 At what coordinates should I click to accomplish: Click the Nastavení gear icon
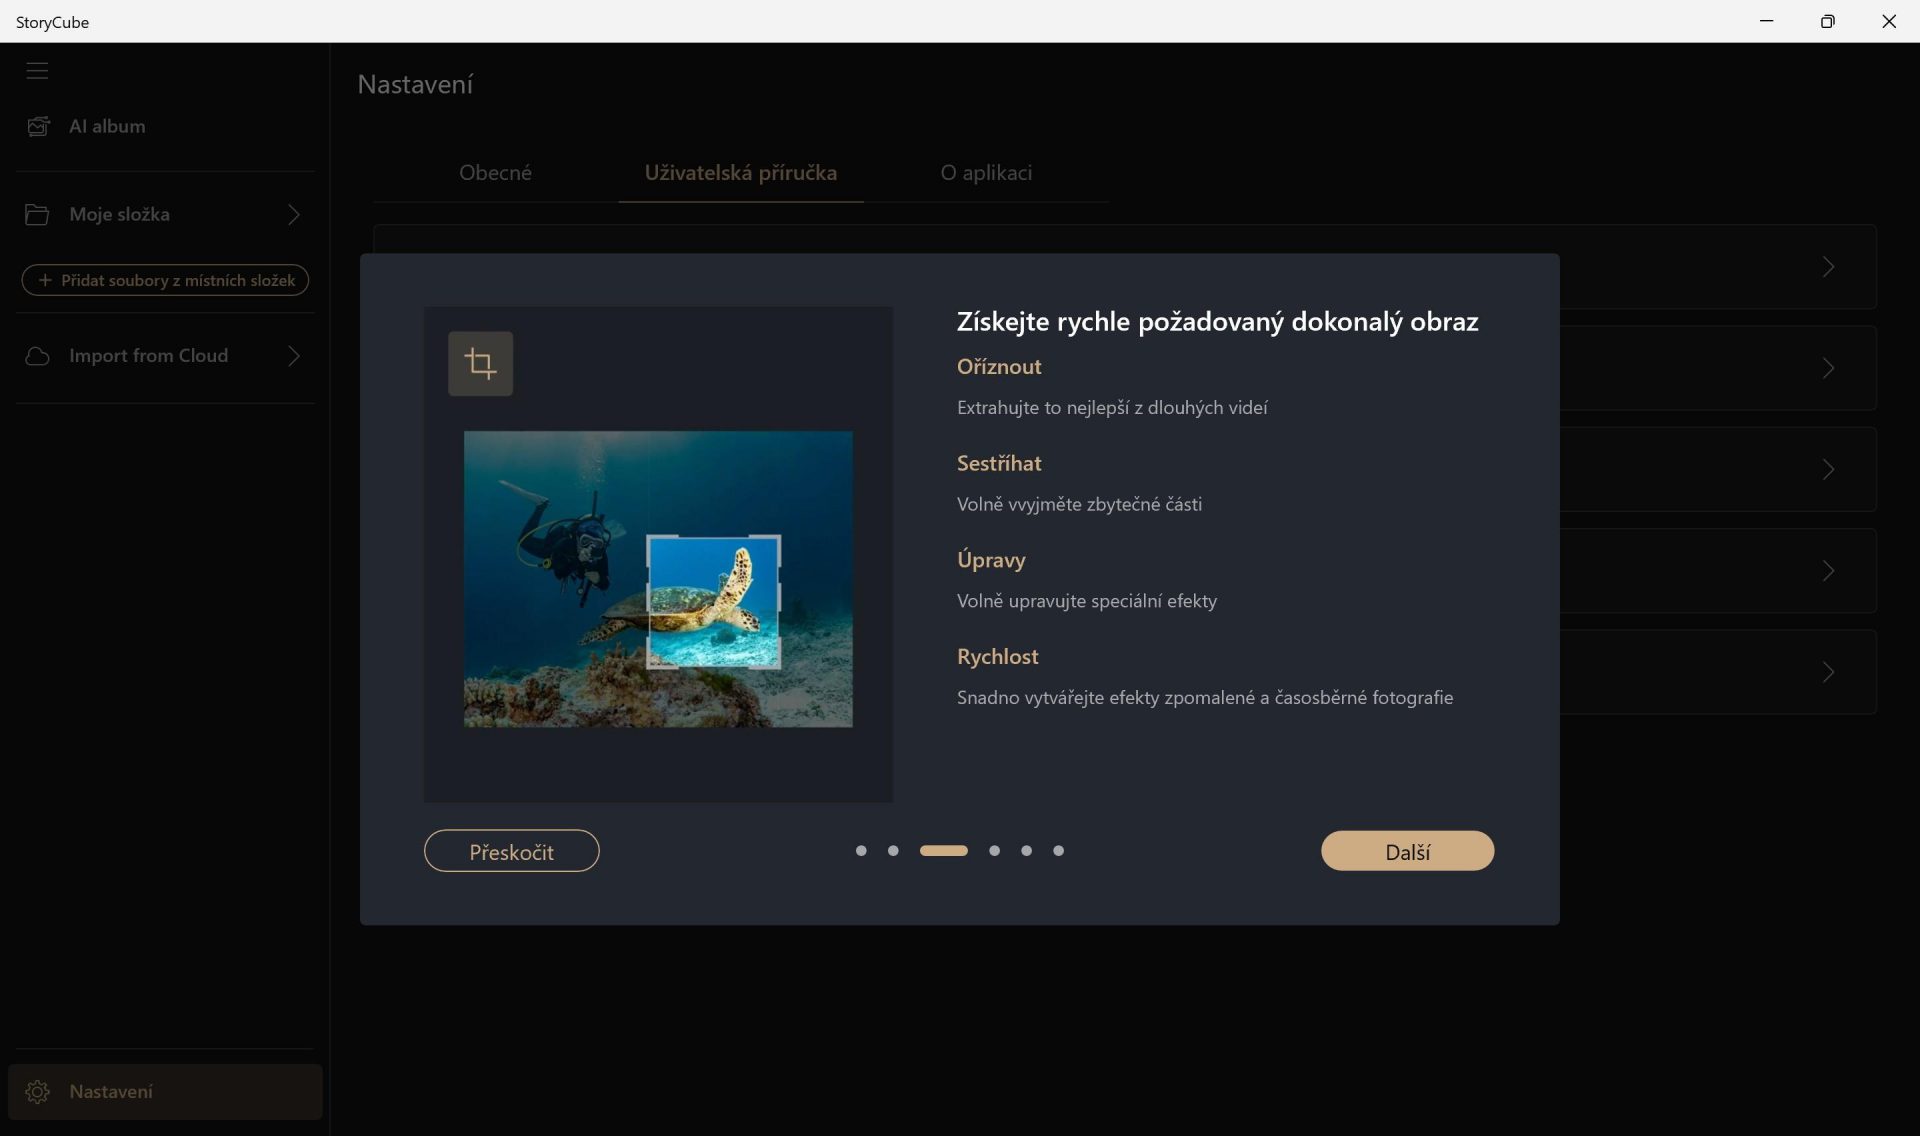(x=38, y=1092)
